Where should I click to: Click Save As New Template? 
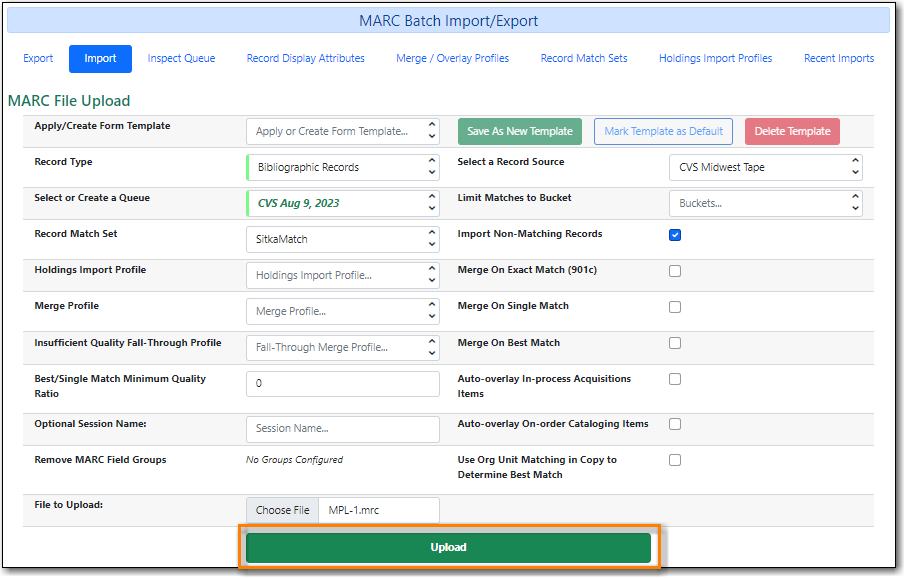[x=519, y=131]
